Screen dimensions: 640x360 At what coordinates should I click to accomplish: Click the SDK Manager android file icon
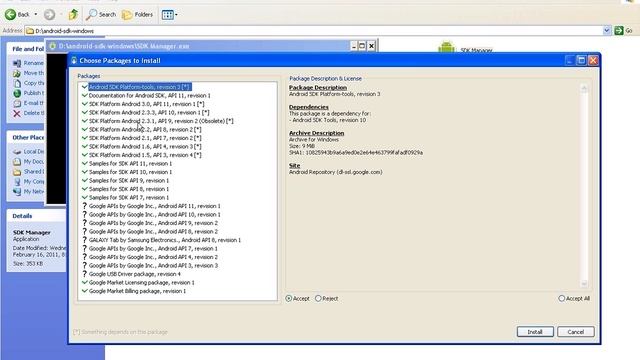tap(446, 47)
